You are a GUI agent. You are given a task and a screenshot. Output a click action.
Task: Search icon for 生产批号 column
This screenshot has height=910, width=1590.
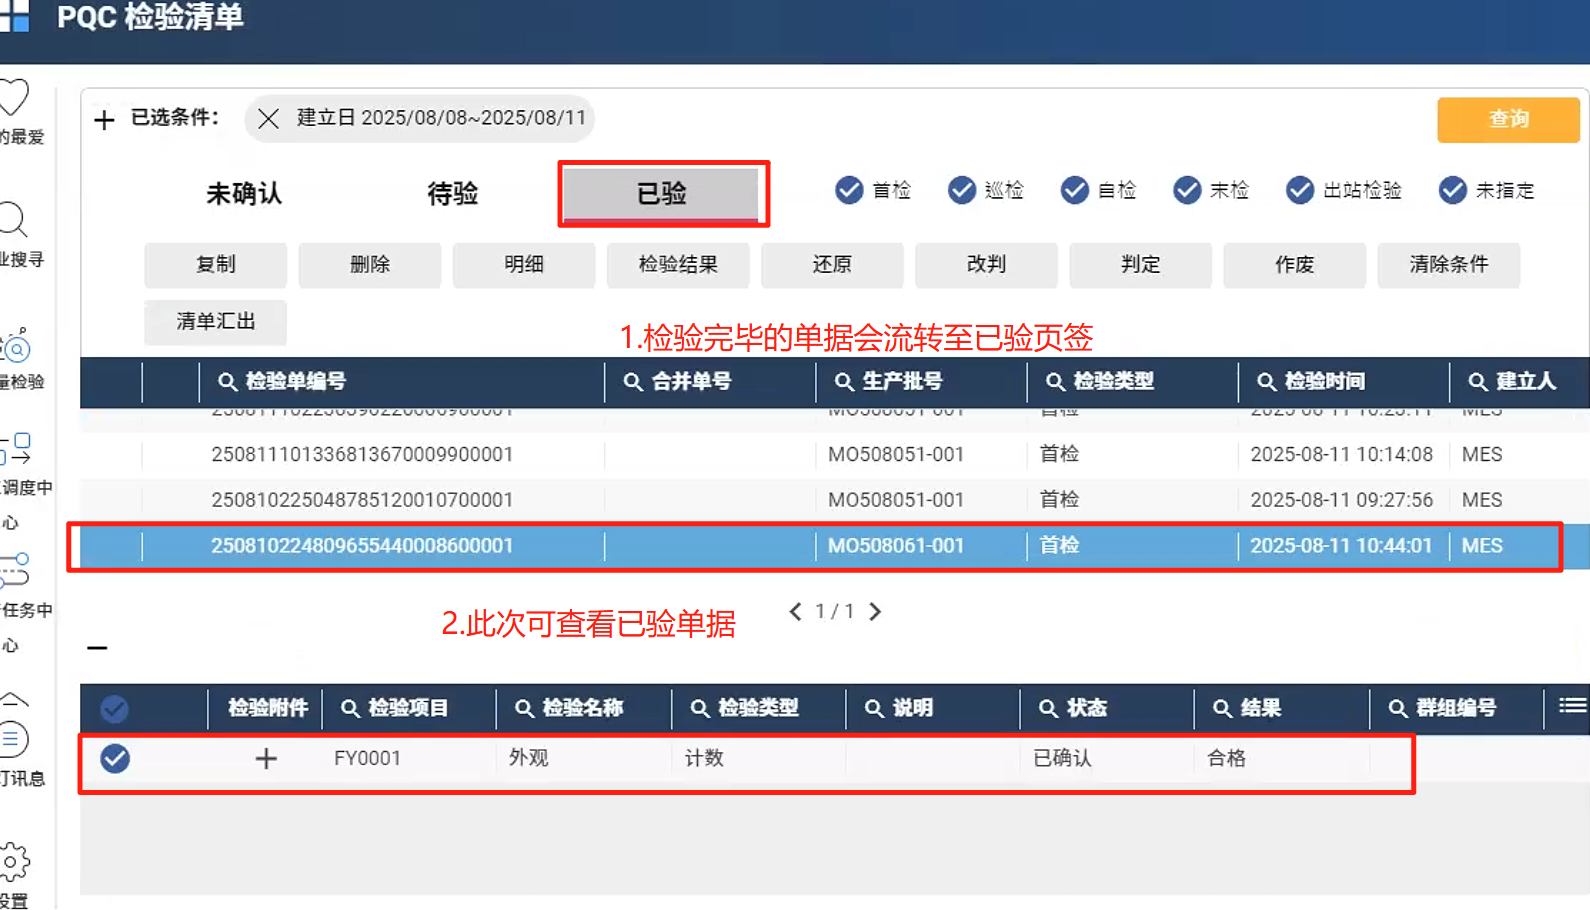(x=844, y=382)
